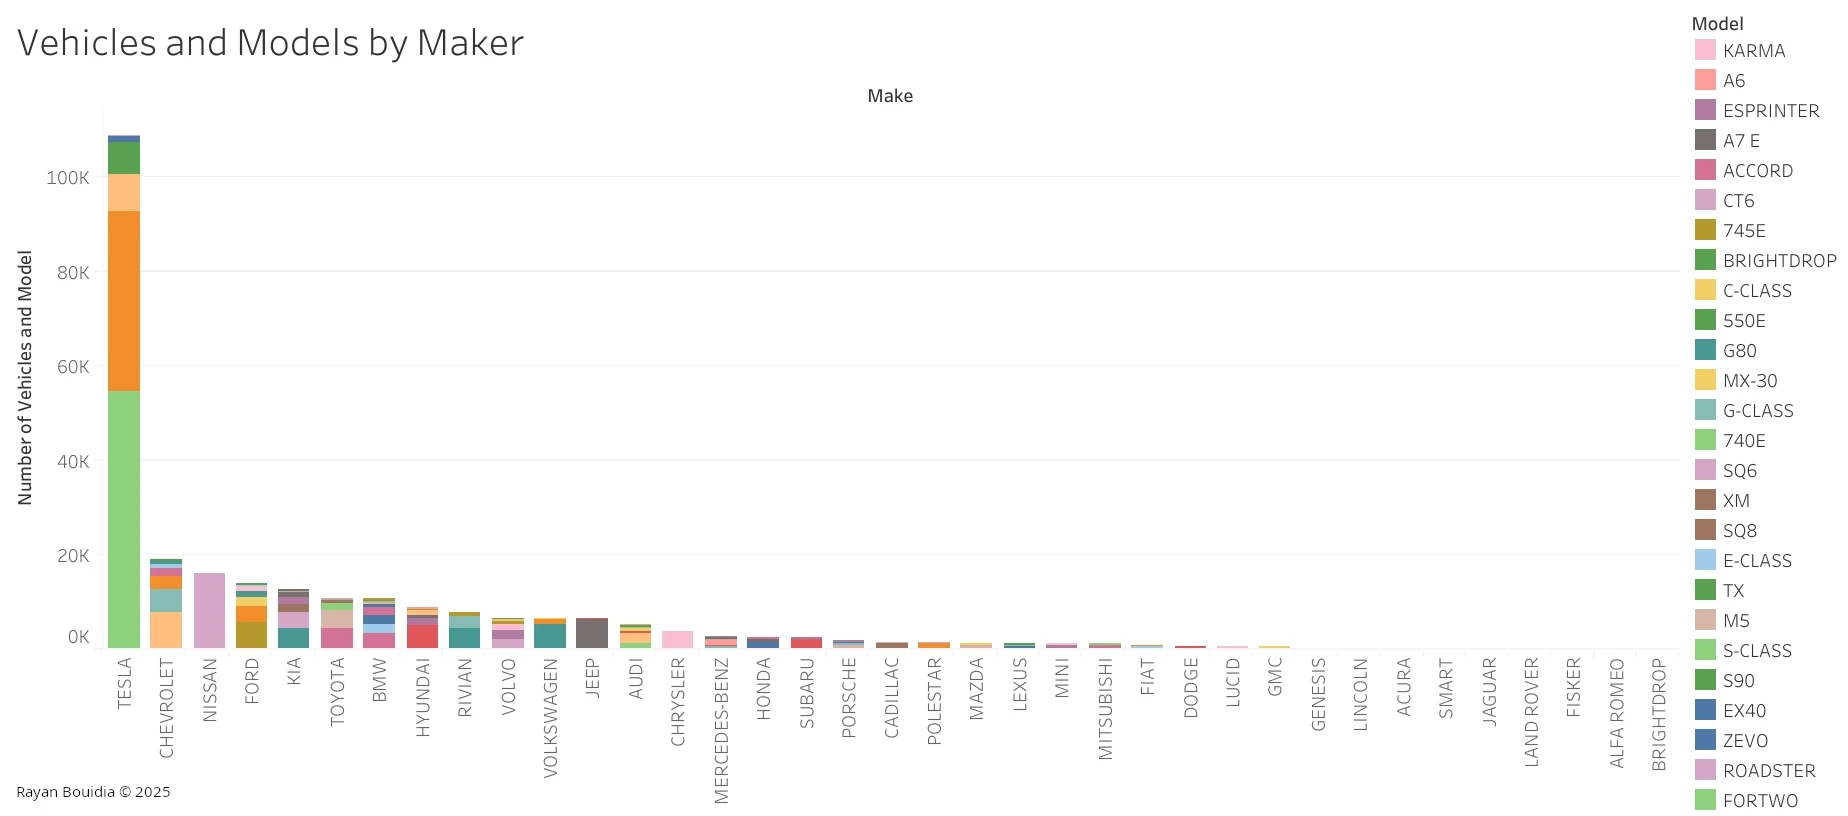1848x816 pixels.
Task: Click the "Vehicles and Models by Maker" title
Action: coord(270,43)
